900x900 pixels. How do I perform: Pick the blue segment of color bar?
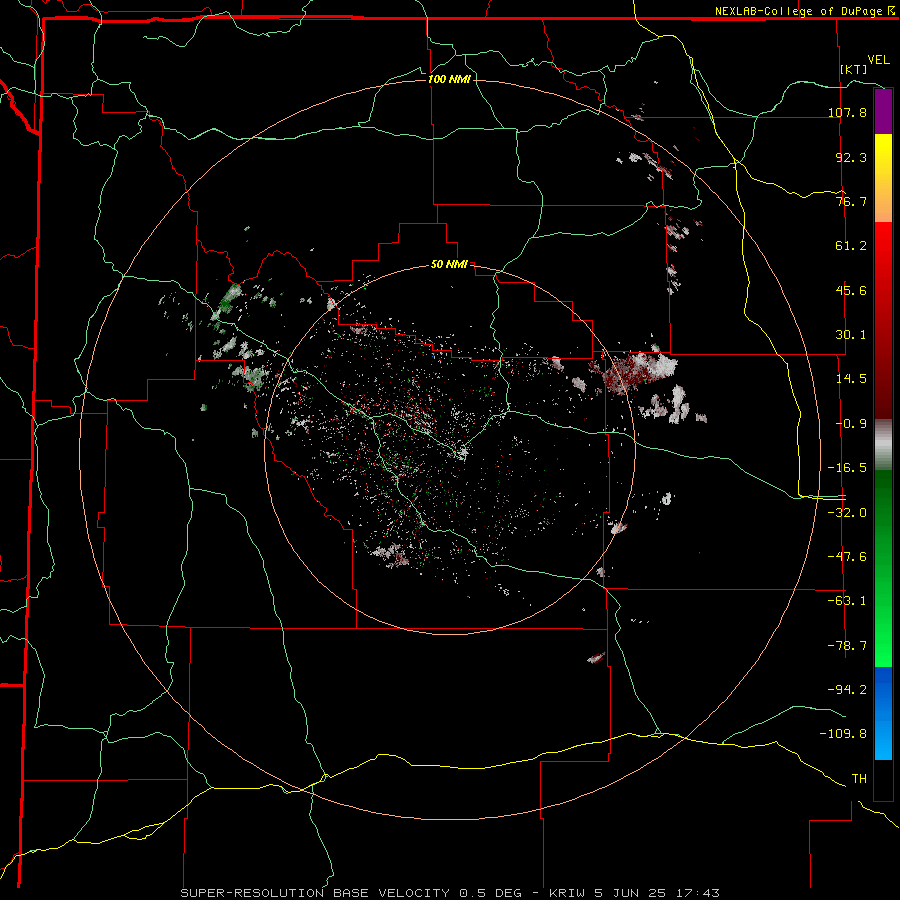pos(883,713)
